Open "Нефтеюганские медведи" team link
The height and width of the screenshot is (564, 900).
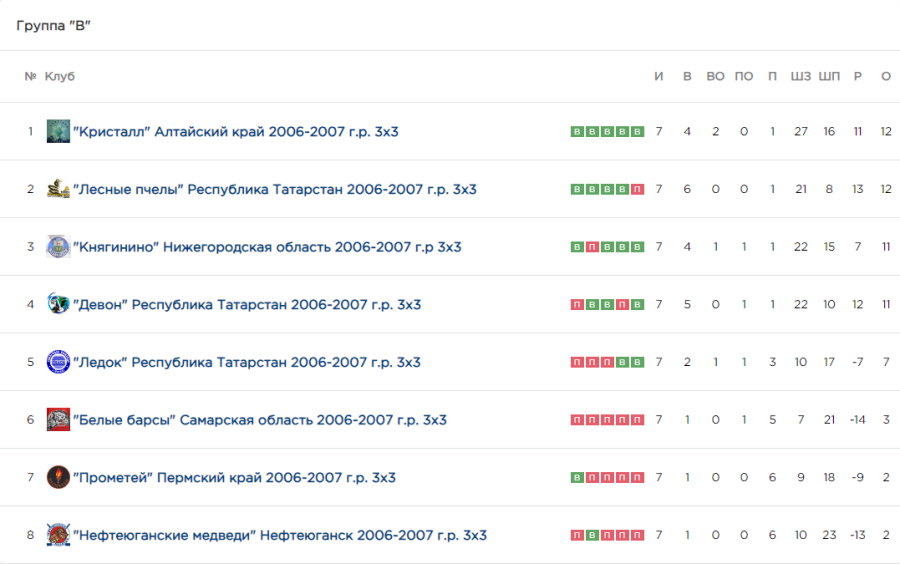coord(279,535)
